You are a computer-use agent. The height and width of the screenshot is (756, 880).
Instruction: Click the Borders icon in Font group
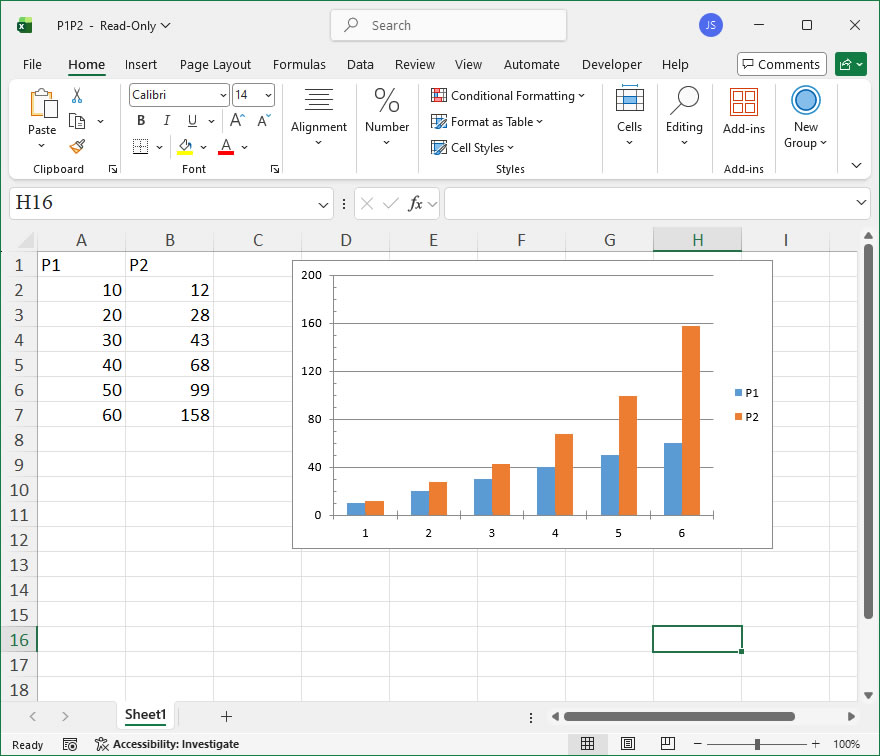click(140, 147)
